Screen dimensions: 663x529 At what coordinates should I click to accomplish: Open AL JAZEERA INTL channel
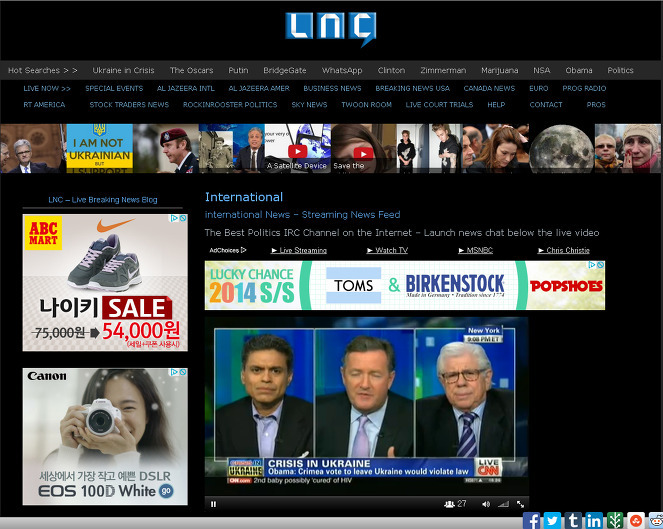click(186, 88)
